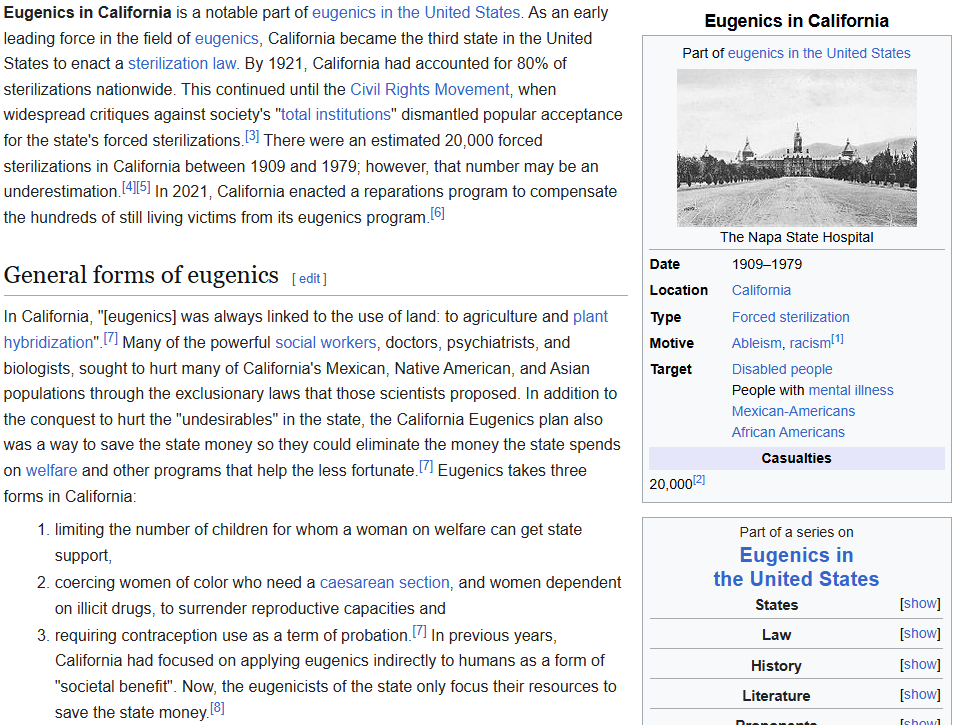
Task: Show the Law section in the series box
Action: (x=920, y=634)
